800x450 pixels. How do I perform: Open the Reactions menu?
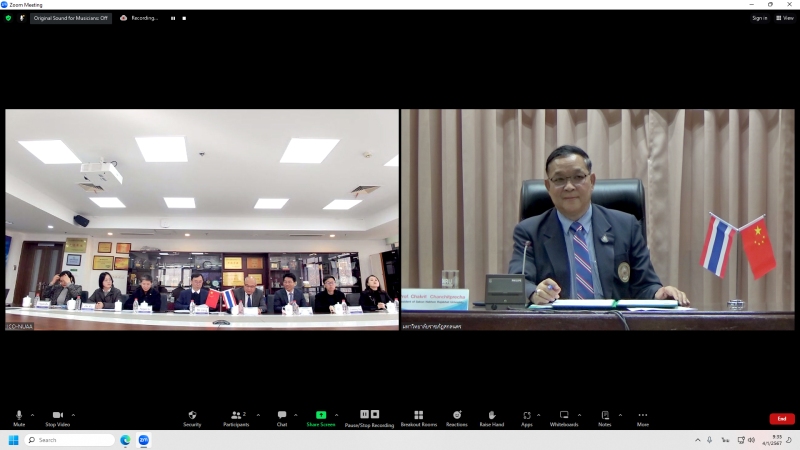pos(457,416)
